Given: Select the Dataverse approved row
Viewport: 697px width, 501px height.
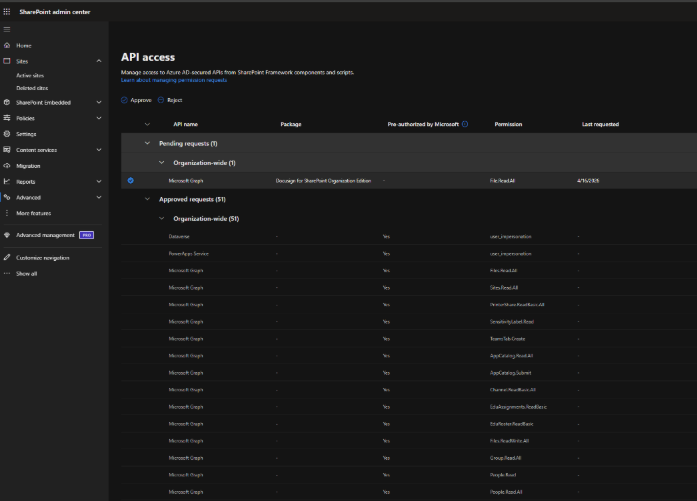Looking at the screenshot, I should 409,236.
